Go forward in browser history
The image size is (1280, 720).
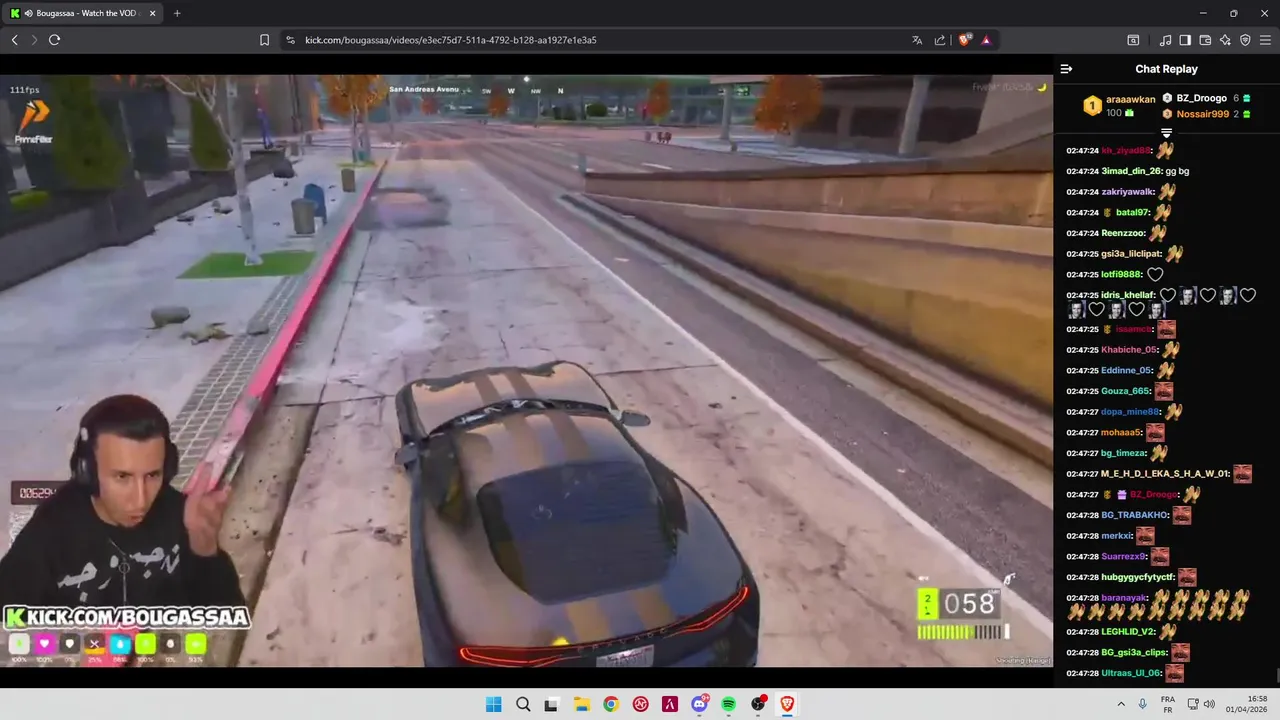[34, 40]
